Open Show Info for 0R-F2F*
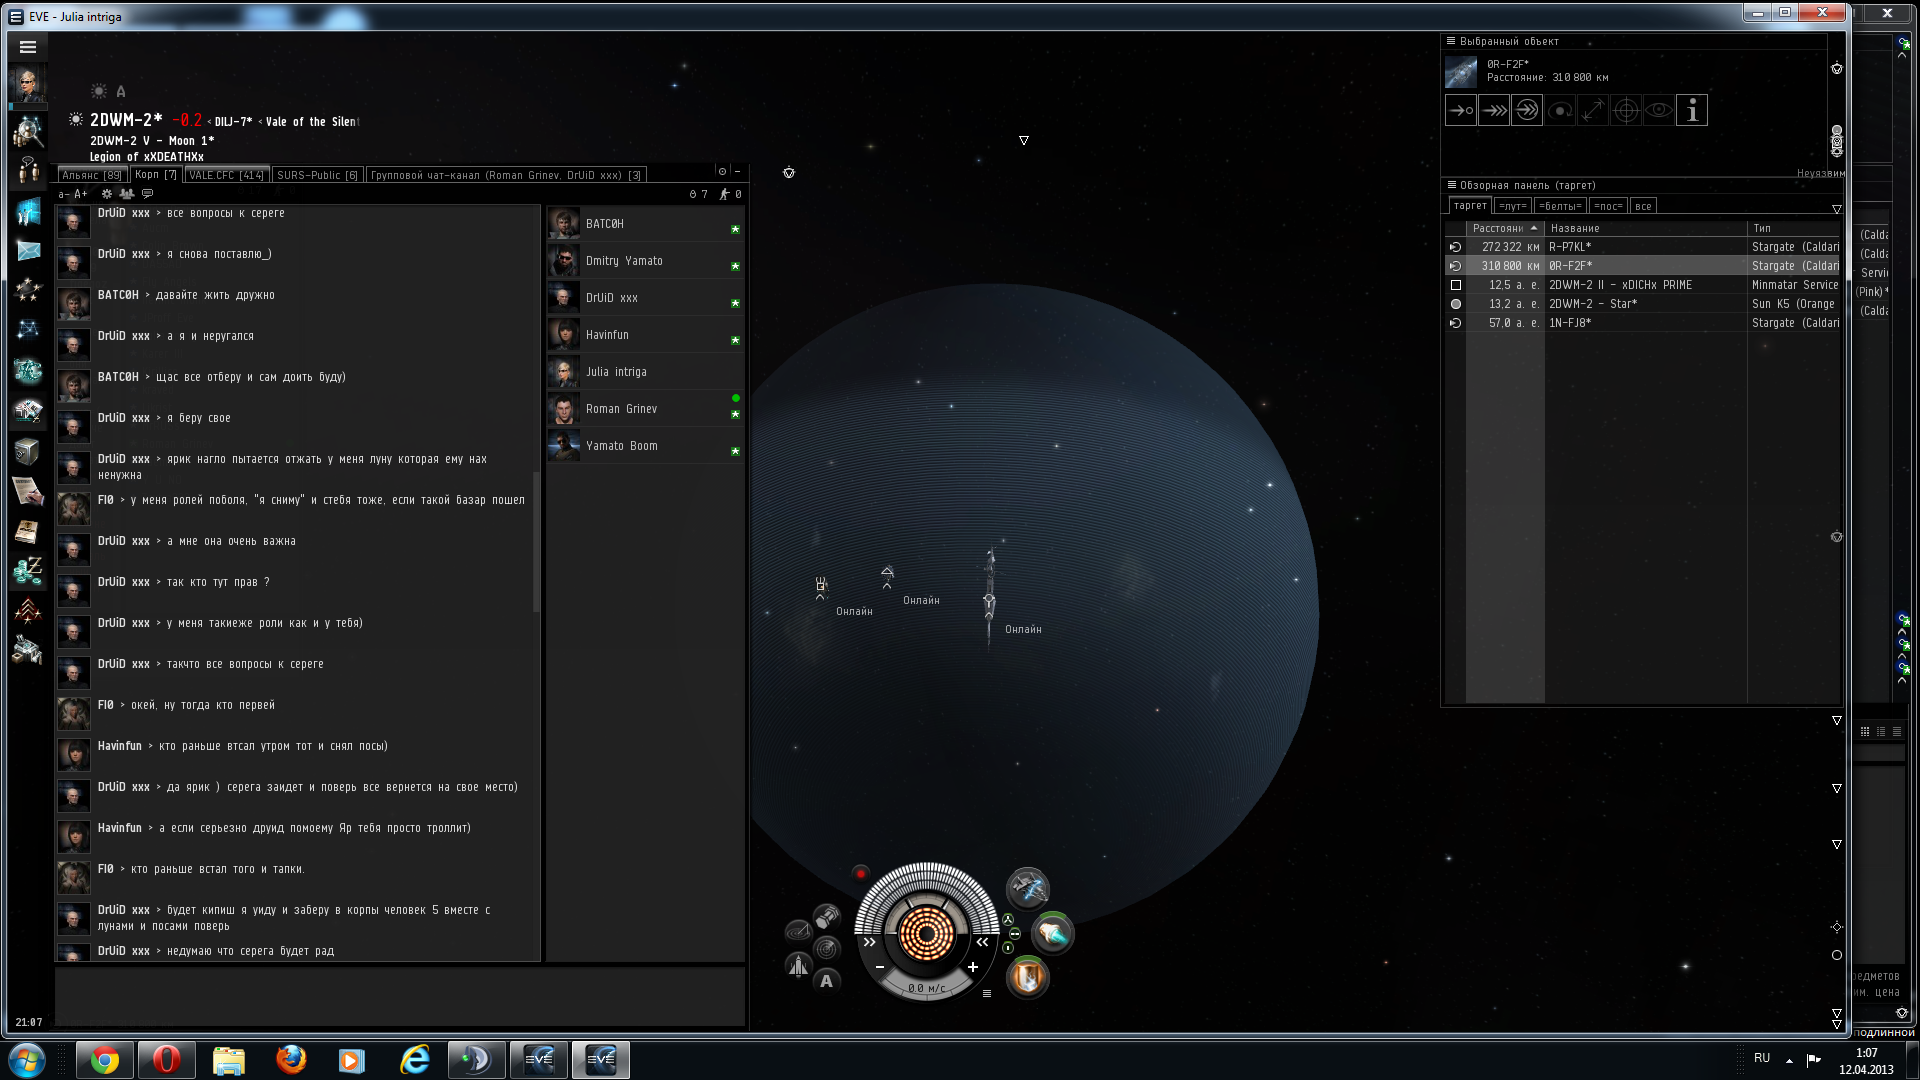This screenshot has width=1920, height=1080. coord(1692,111)
